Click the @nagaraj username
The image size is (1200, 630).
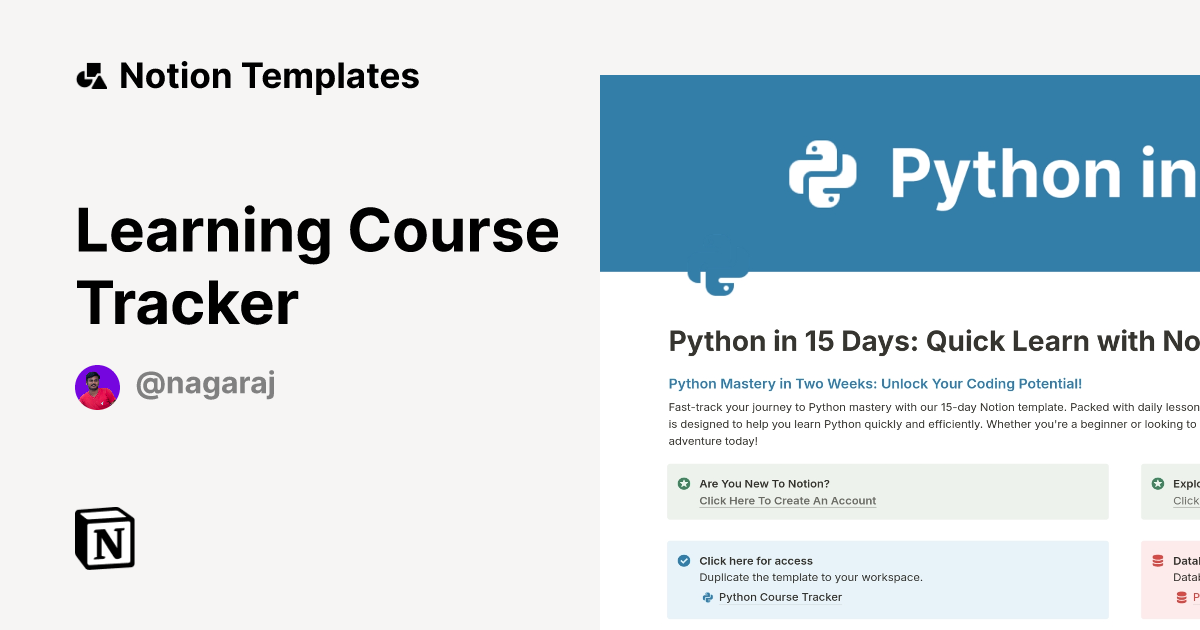[205, 384]
